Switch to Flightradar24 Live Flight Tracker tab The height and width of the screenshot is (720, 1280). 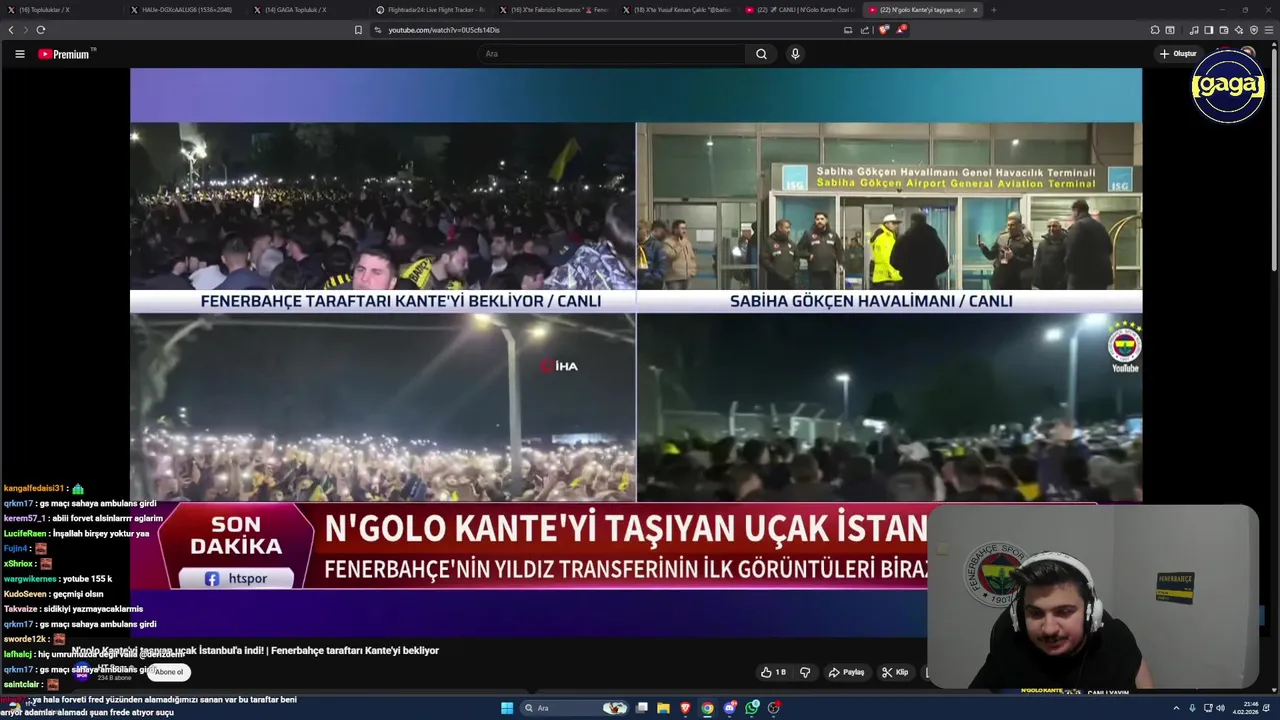pos(431,10)
